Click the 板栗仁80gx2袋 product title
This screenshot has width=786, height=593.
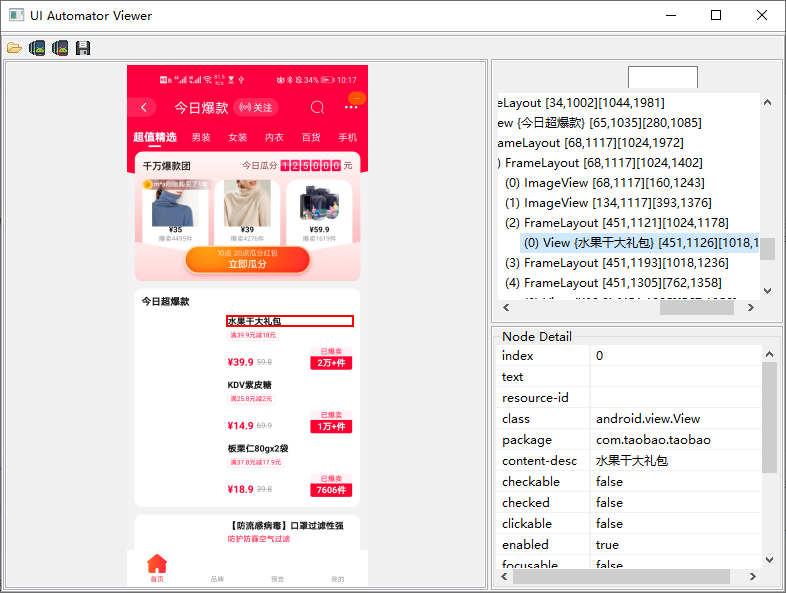258,448
